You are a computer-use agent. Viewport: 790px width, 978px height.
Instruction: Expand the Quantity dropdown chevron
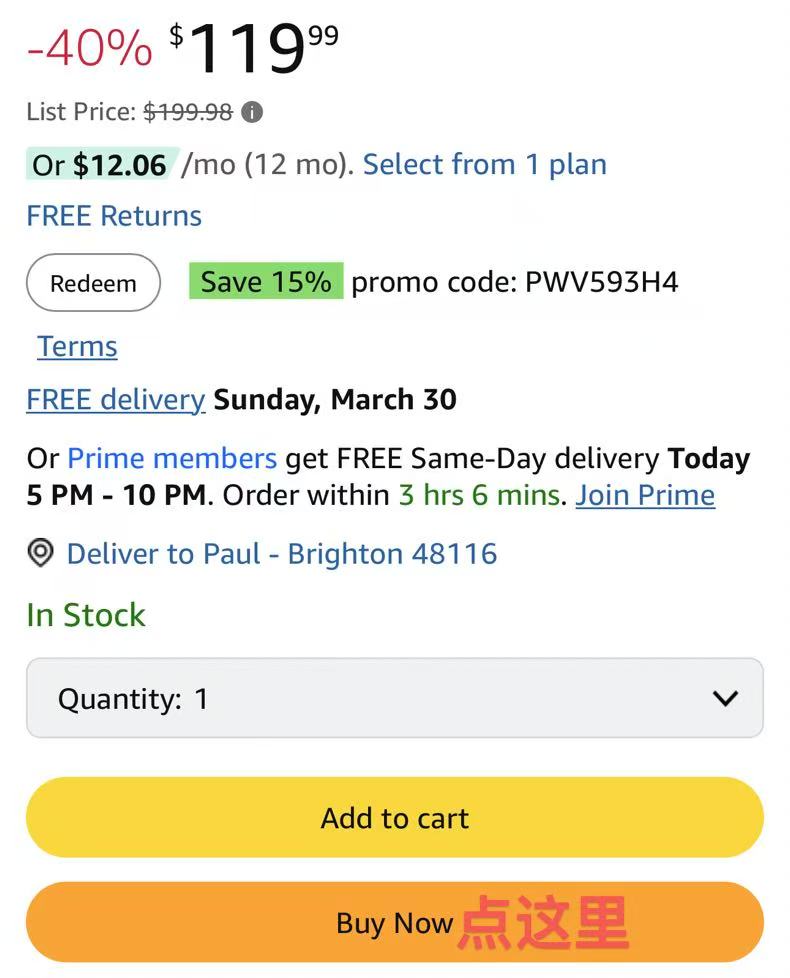725,698
